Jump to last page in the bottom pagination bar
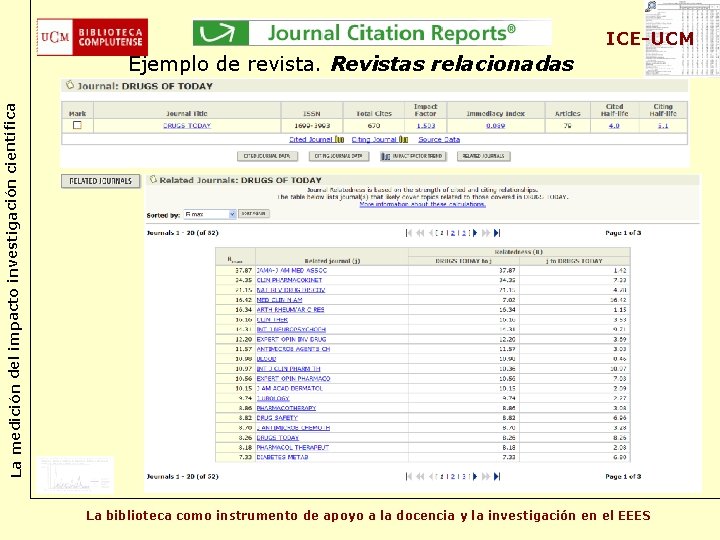 [497, 477]
